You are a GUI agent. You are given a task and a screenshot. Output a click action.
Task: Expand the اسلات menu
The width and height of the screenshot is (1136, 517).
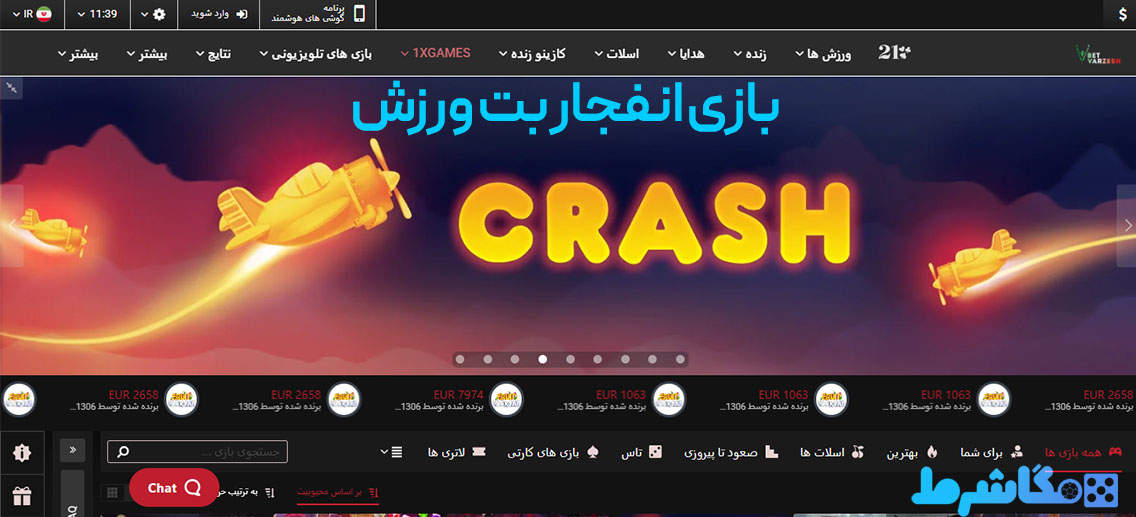[617, 54]
